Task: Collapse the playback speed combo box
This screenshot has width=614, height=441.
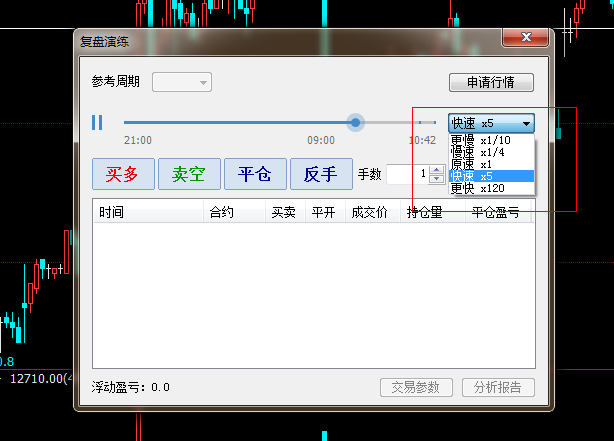Action: [x=527, y=123]
